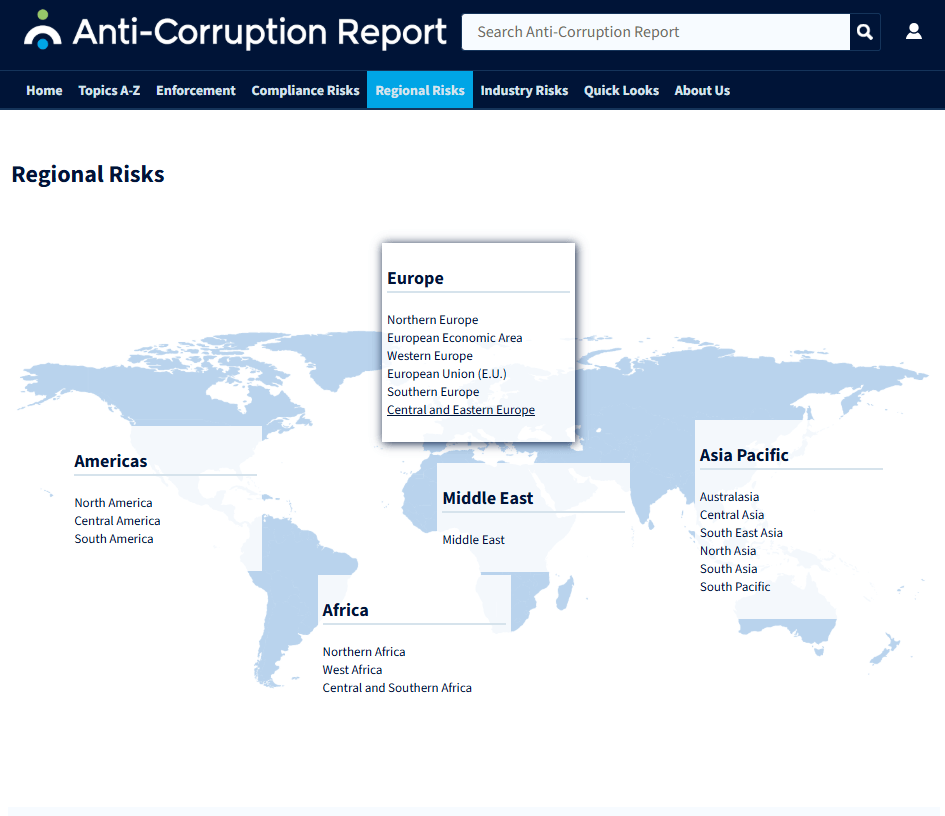The image size is (945, 816).
Task: Open the Compliance Risks menu
Action: (306, 90)
